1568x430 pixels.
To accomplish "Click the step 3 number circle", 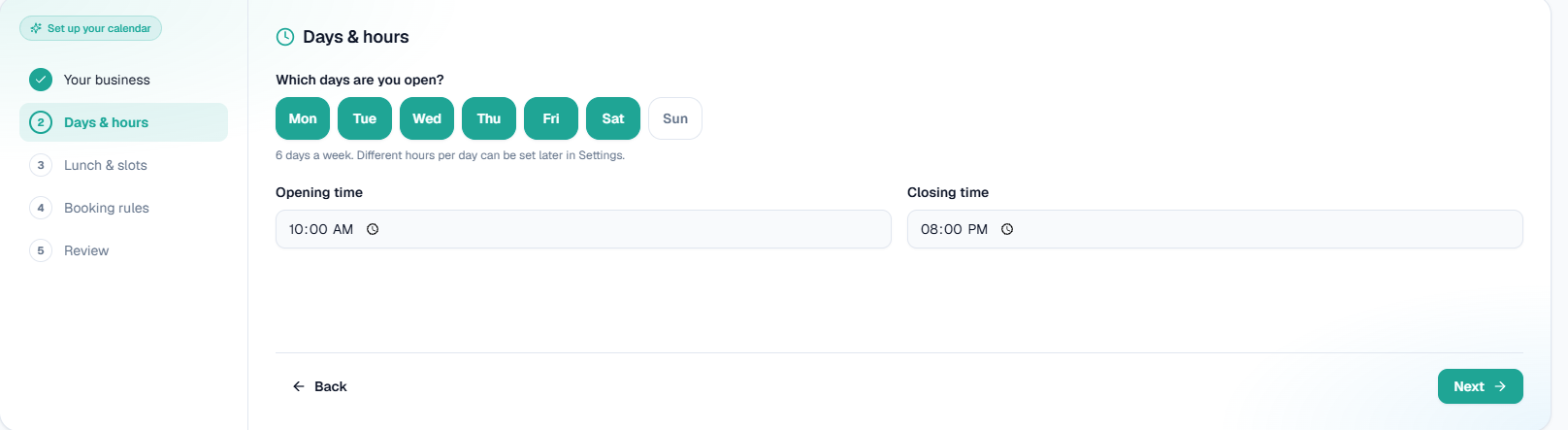I will 40,165.
